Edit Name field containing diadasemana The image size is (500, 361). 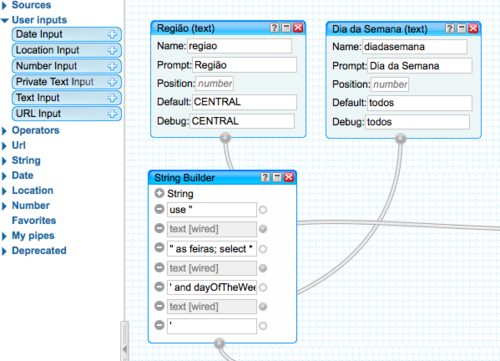pyautogui.click(x=415, y=46)
